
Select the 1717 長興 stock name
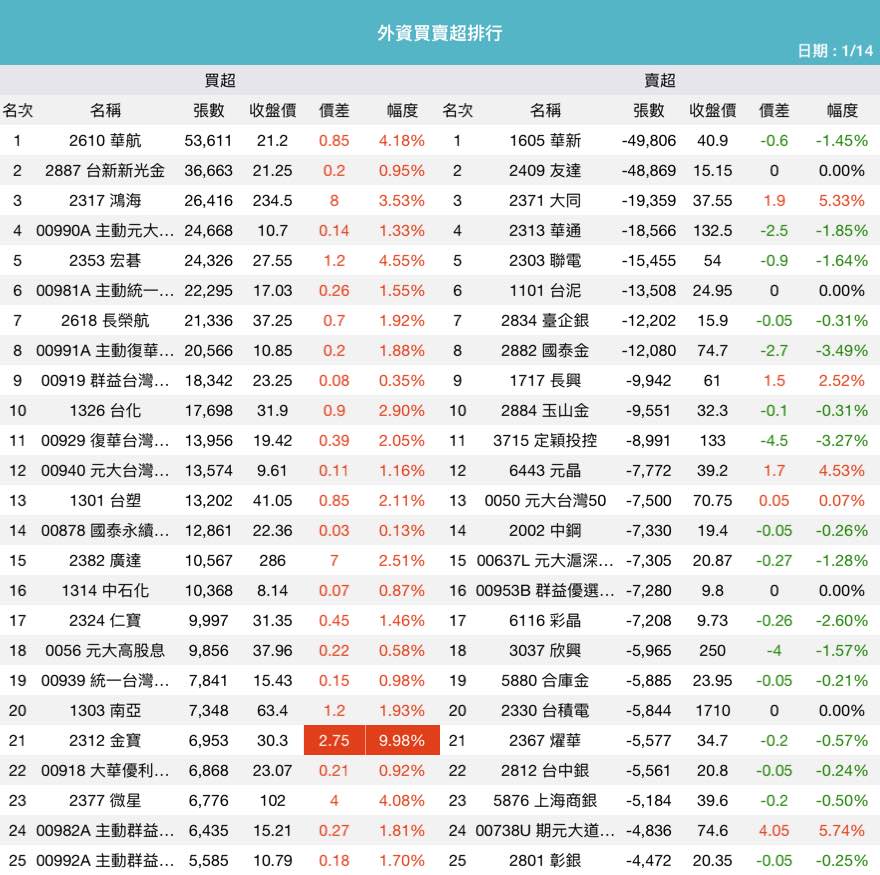[545, 381]
